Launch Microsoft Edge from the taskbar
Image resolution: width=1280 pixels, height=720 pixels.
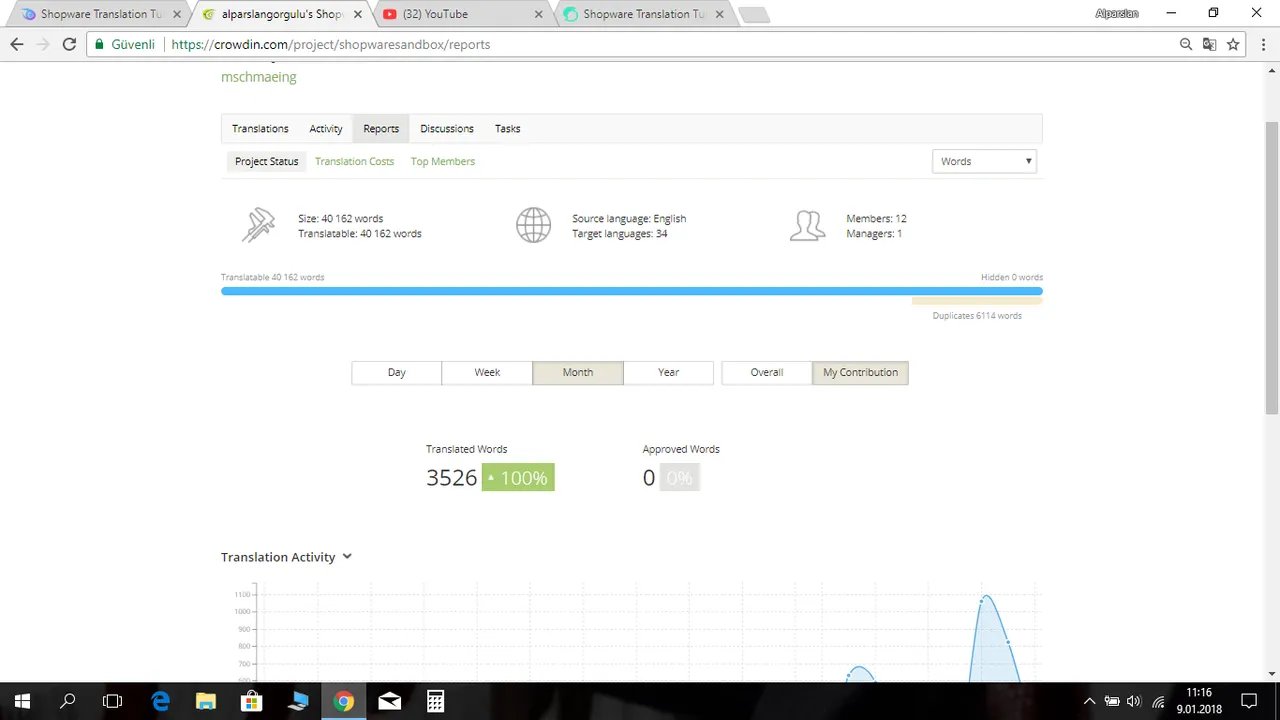160,701
